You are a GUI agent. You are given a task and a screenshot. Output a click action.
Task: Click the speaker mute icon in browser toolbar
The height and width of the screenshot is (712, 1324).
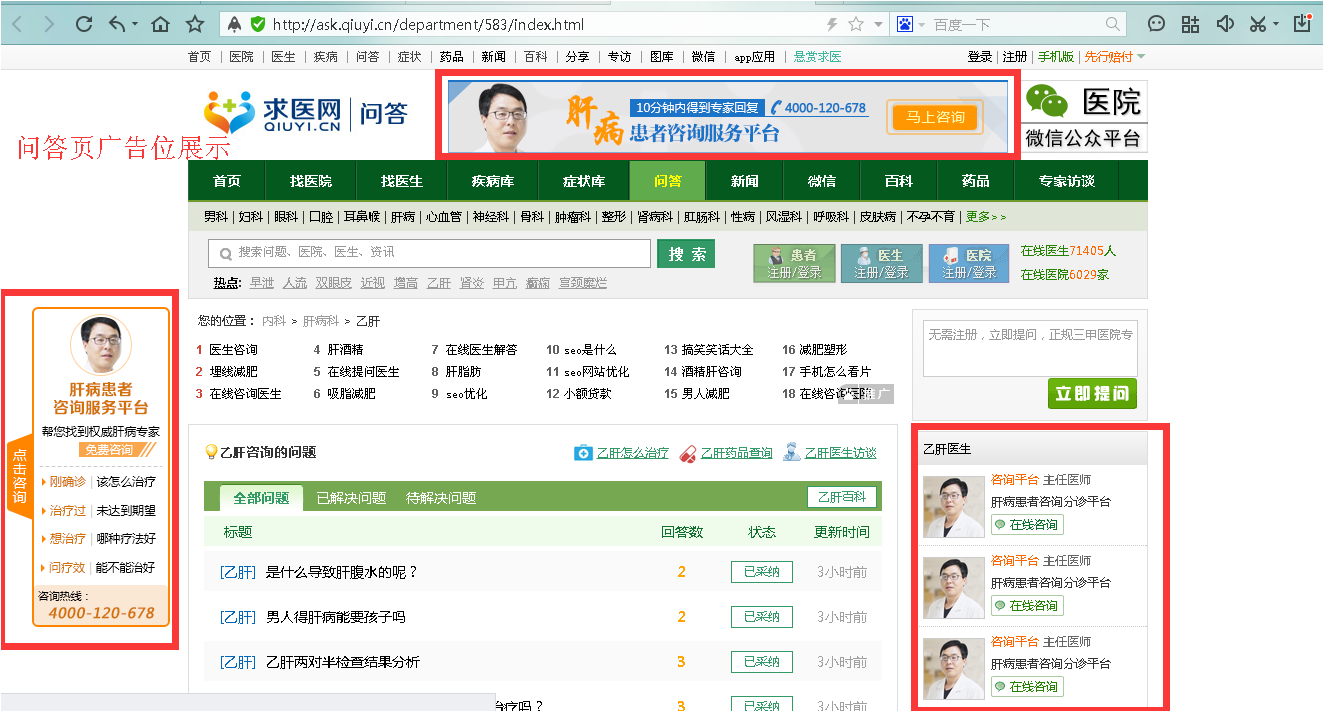click(1225, 24)
